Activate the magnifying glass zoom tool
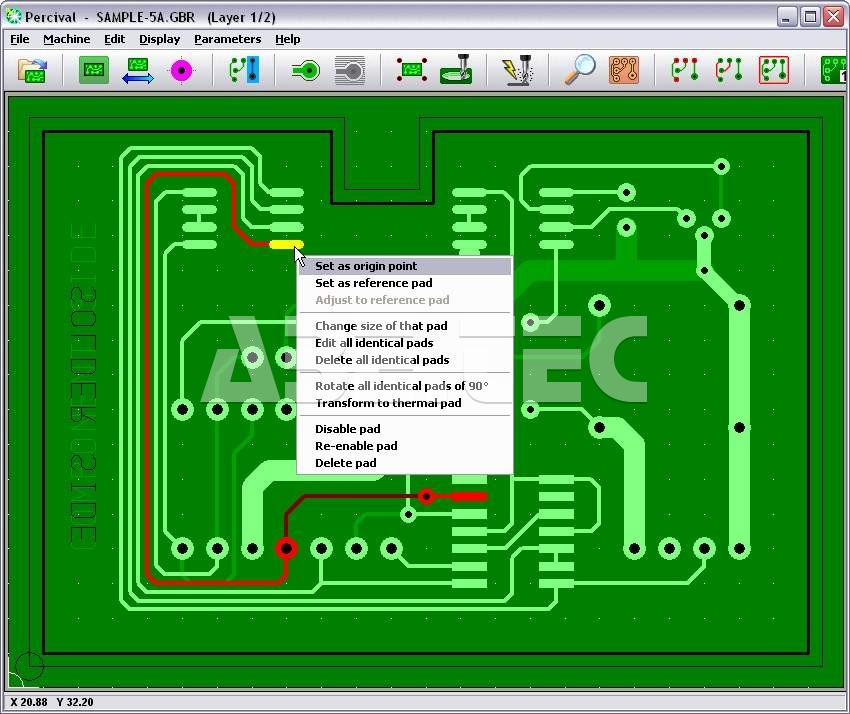The width and height of the screenshot is (850, 714). point(579,70)
